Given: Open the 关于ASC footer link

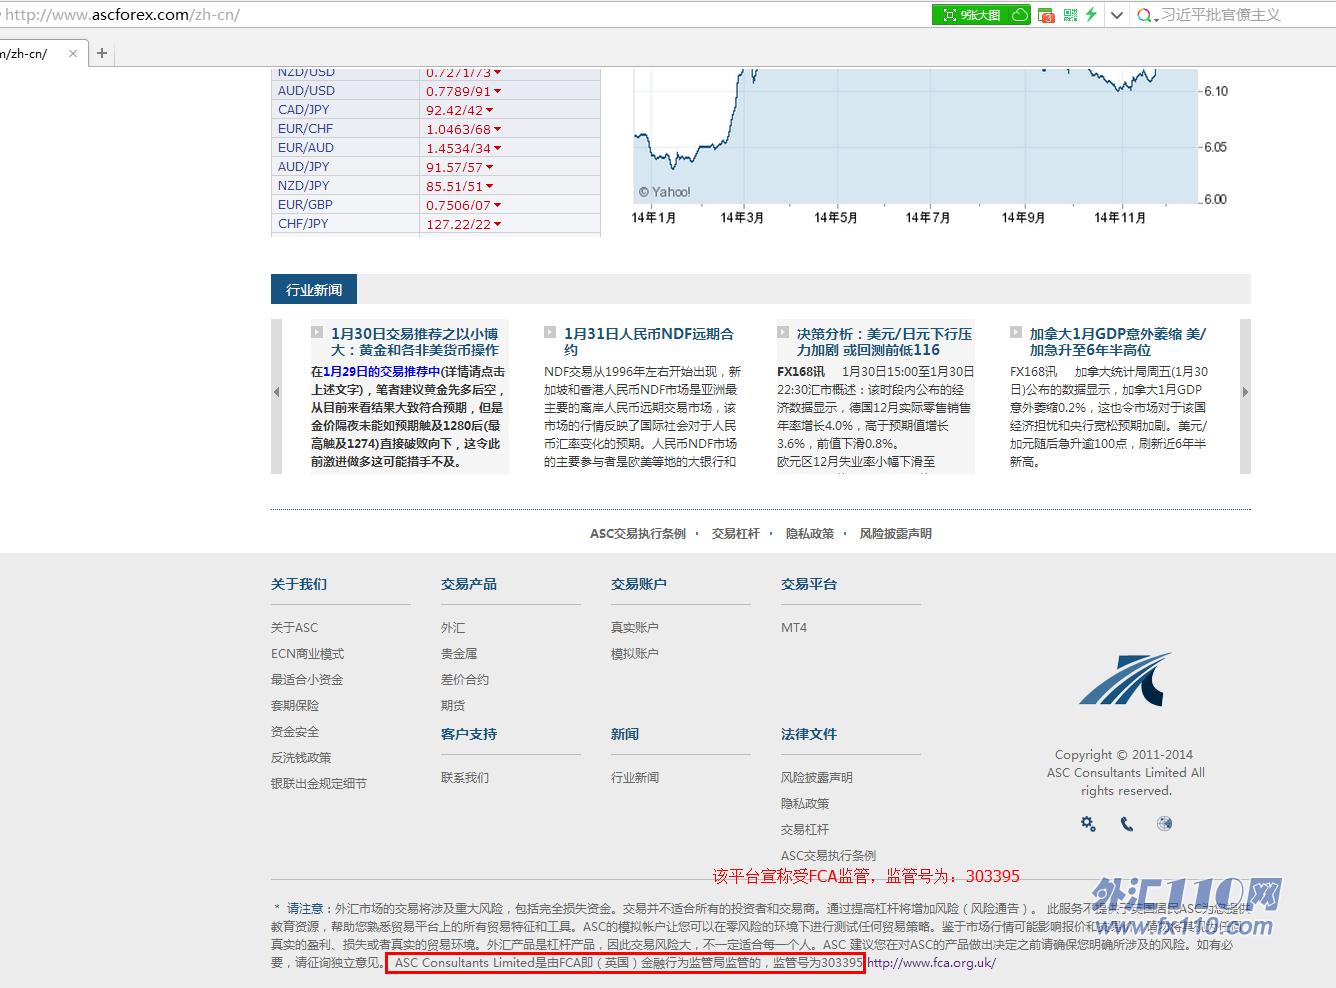Looking at the screenshot, I should click(294, 628).
